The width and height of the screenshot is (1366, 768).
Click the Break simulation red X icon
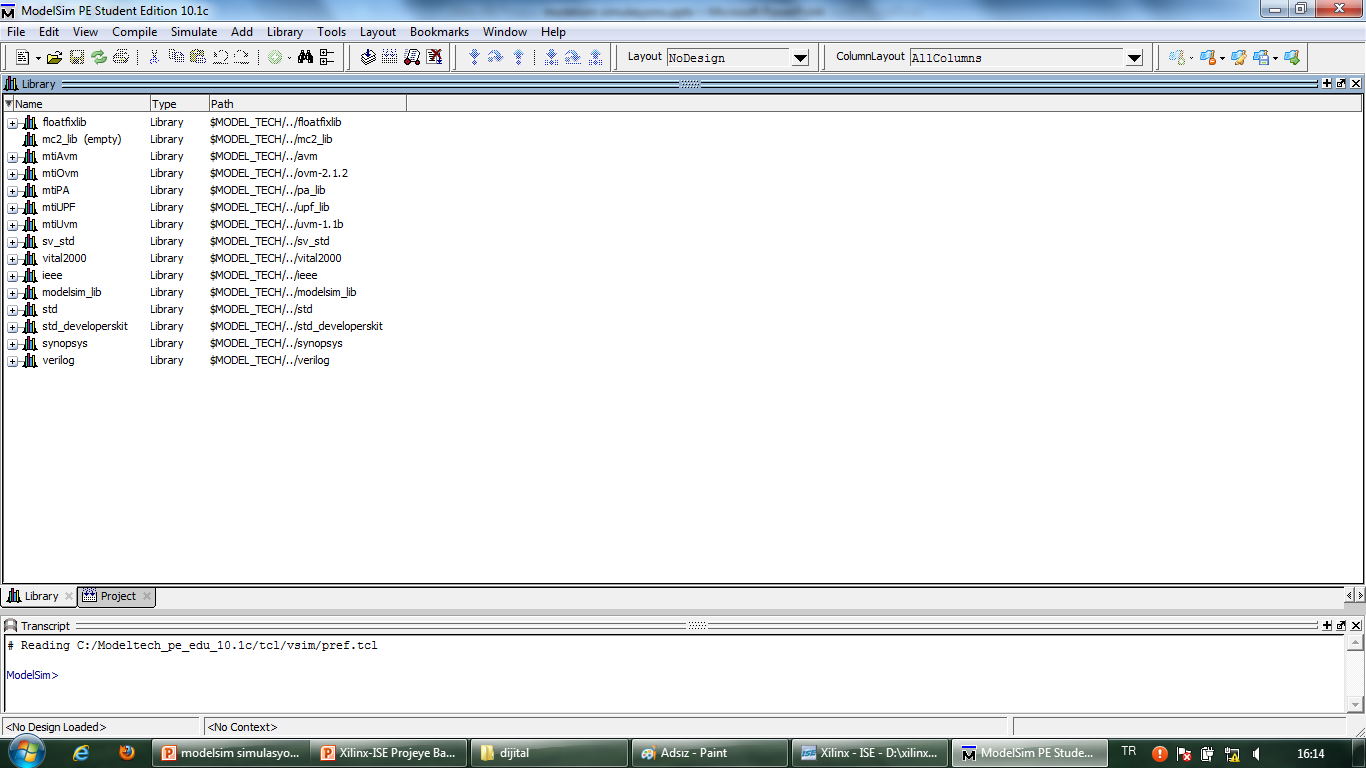pos(434,57)
